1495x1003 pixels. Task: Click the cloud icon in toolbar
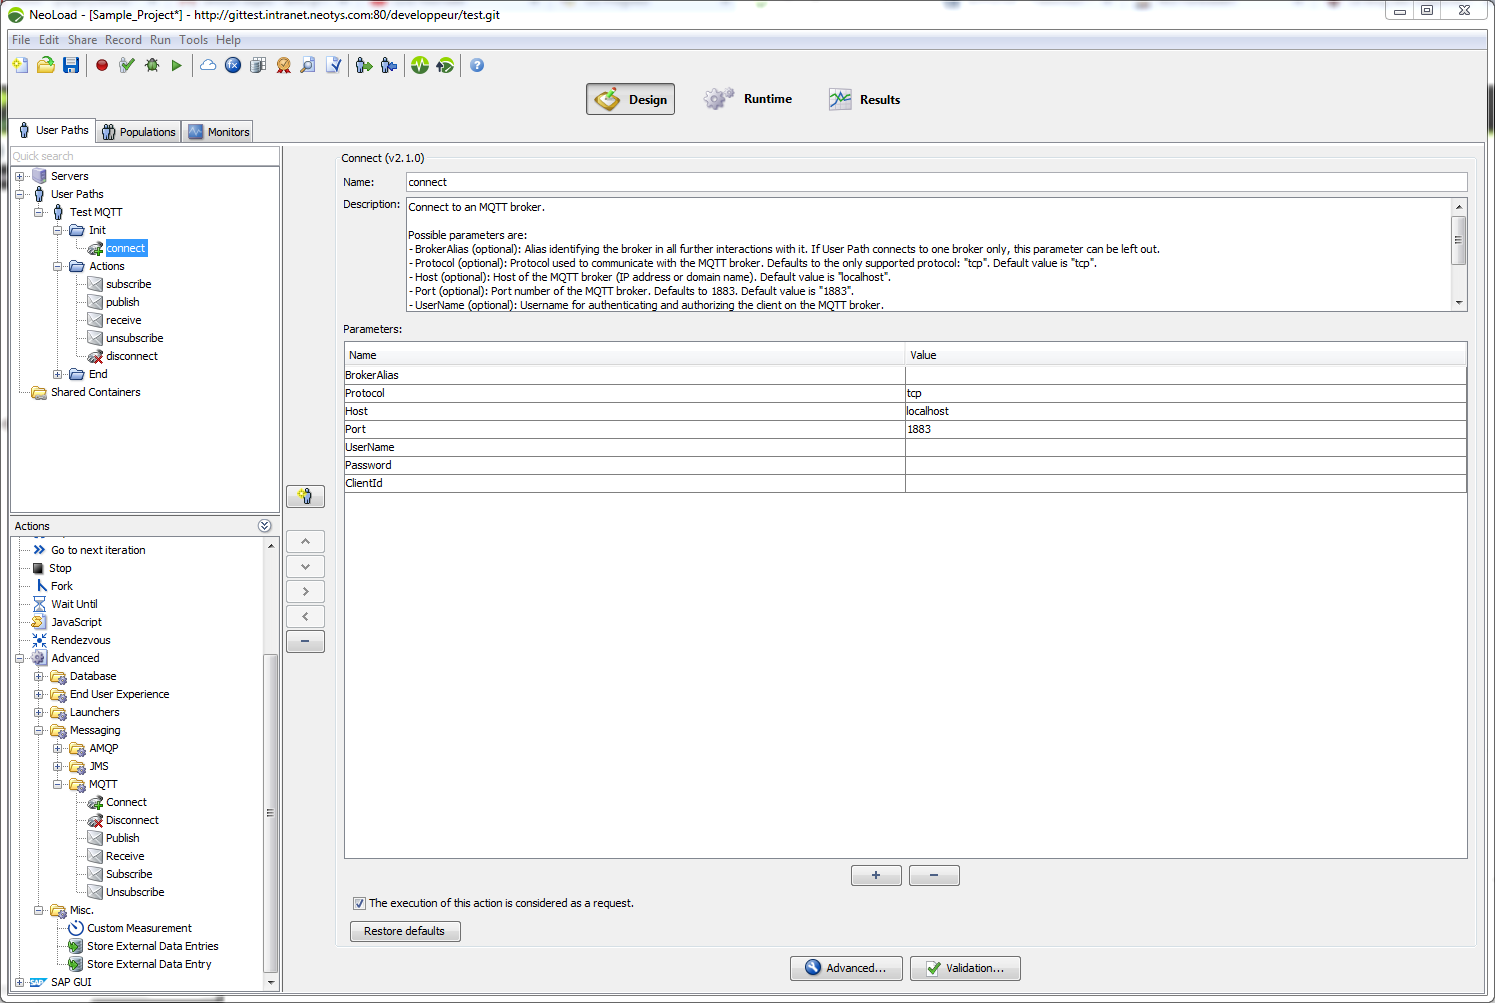(x=208, y=65)
